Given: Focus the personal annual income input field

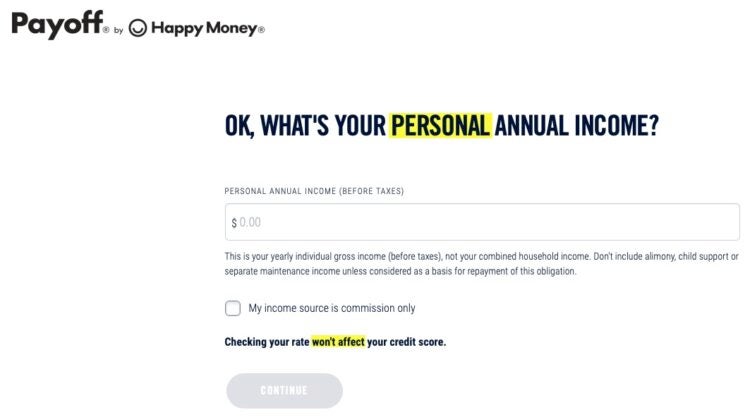Looking at the screenshot, I should coord(480,222).
